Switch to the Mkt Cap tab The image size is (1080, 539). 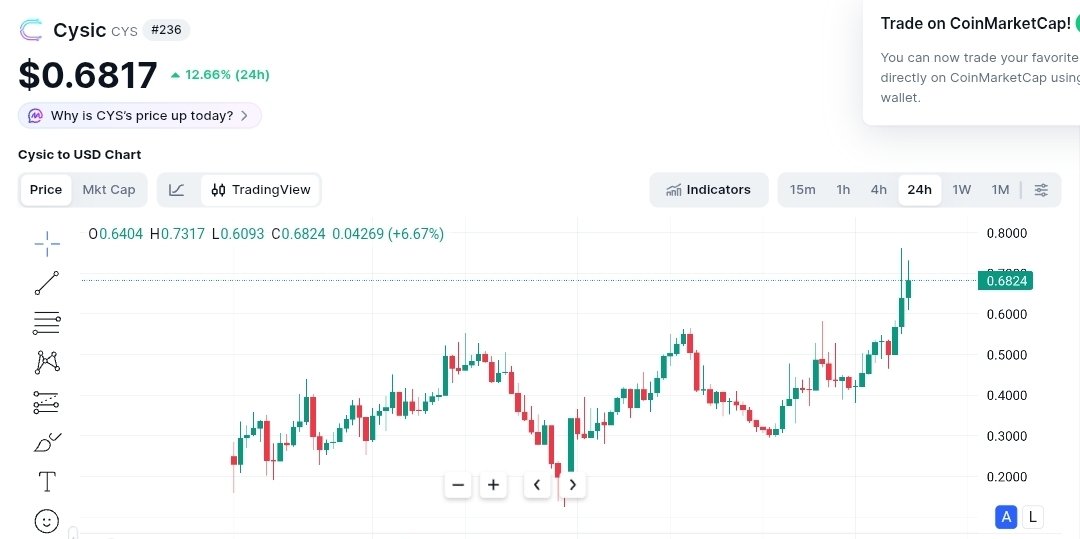[x=108, y=190]
